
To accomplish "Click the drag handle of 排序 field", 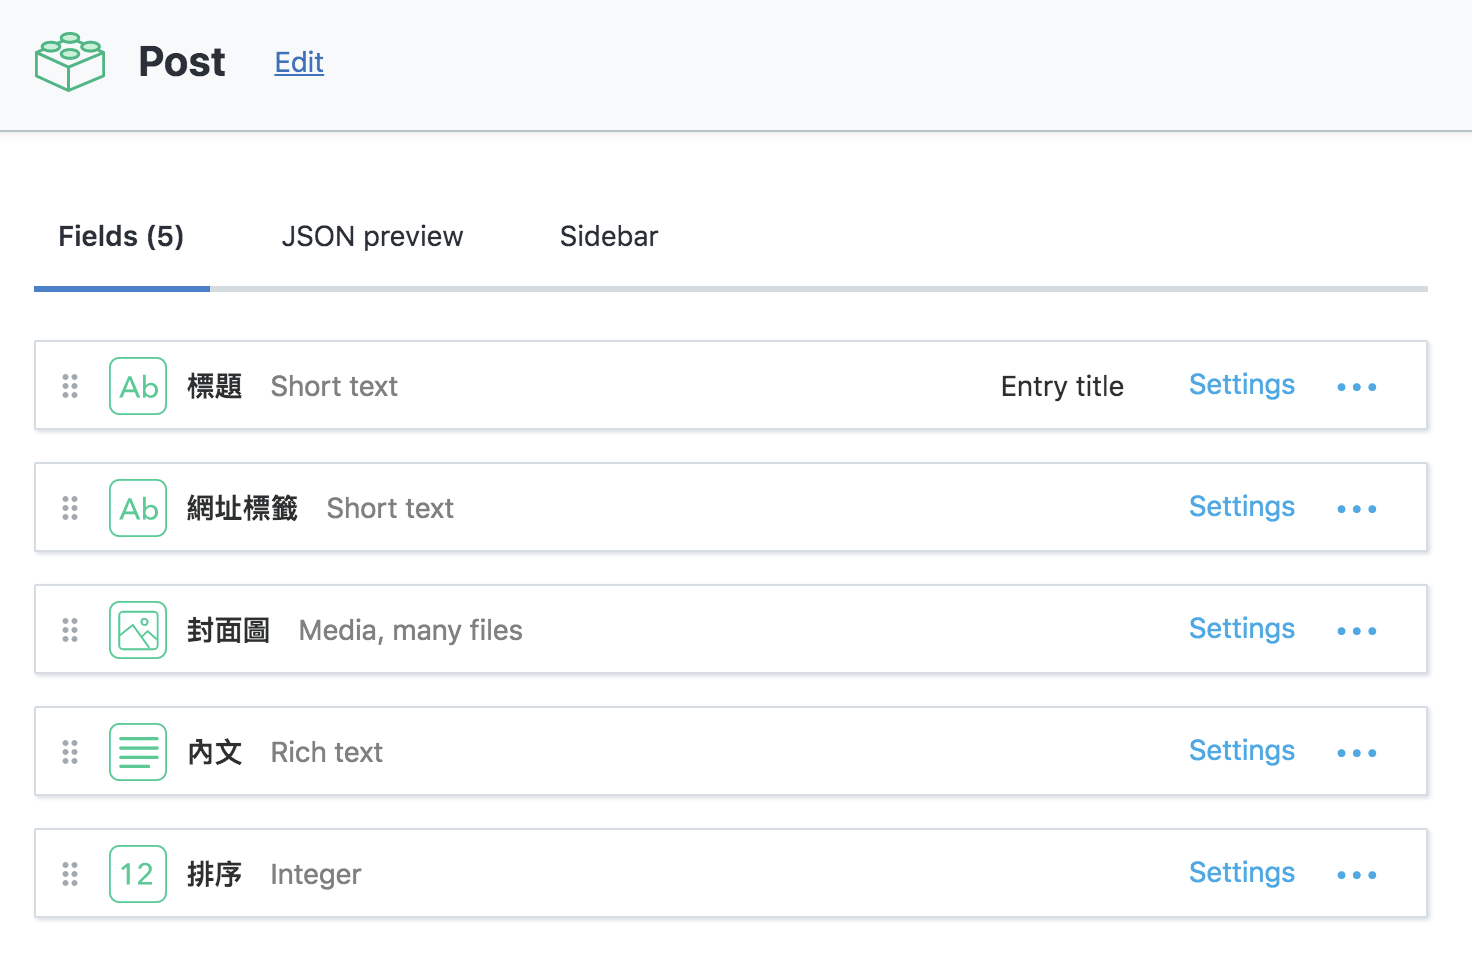I will point(70,874).
